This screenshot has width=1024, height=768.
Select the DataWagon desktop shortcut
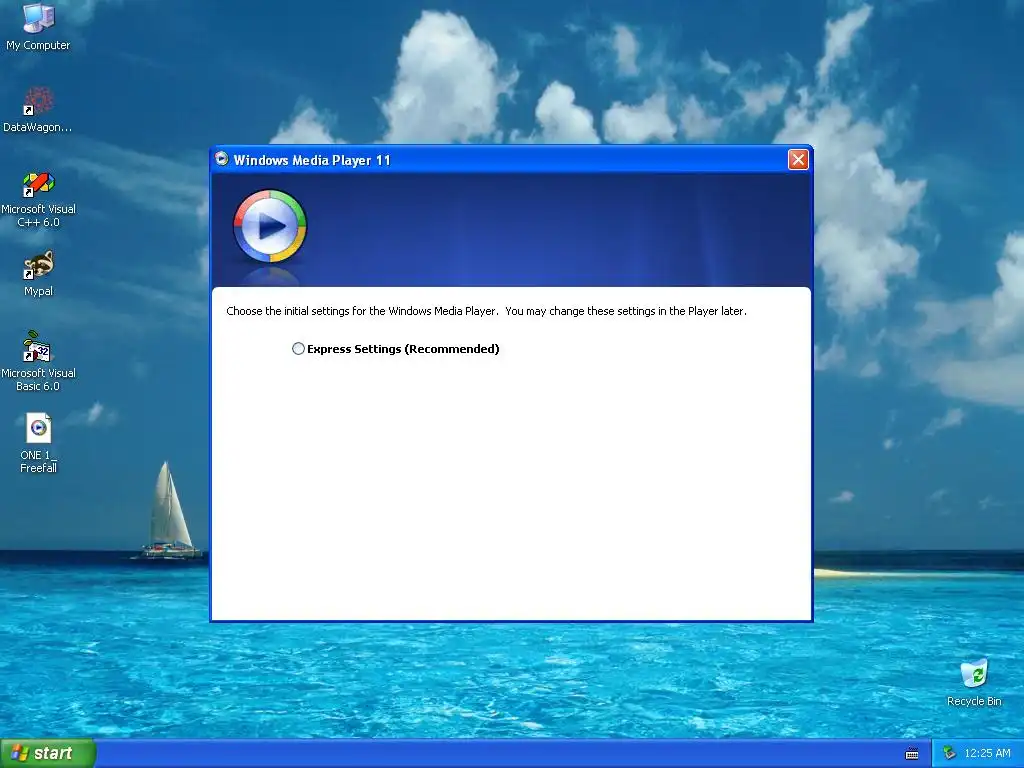click(x=38, y=110)
